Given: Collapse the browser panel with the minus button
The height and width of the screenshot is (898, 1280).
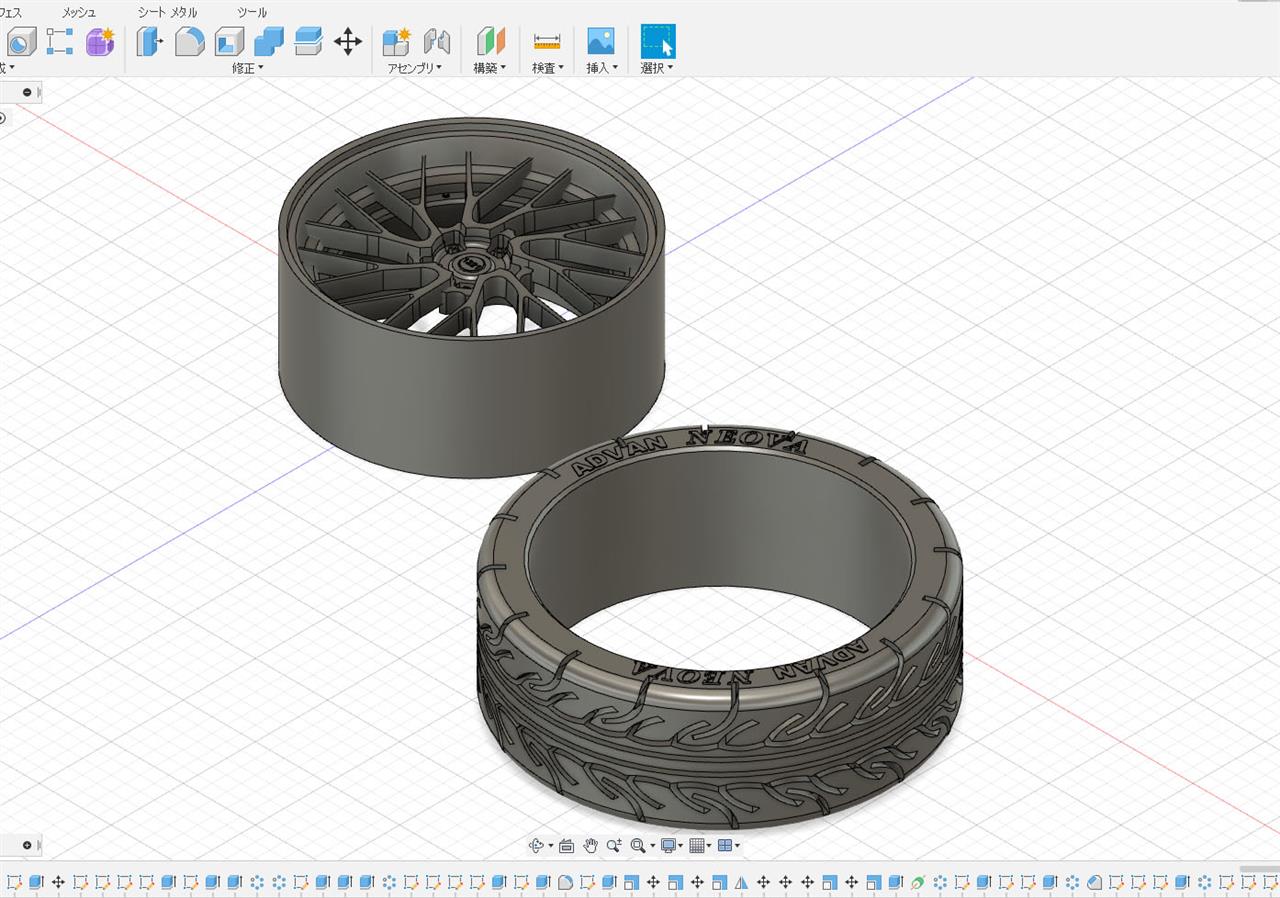Looking at the screenshot, I should click(x=27, y=92).
